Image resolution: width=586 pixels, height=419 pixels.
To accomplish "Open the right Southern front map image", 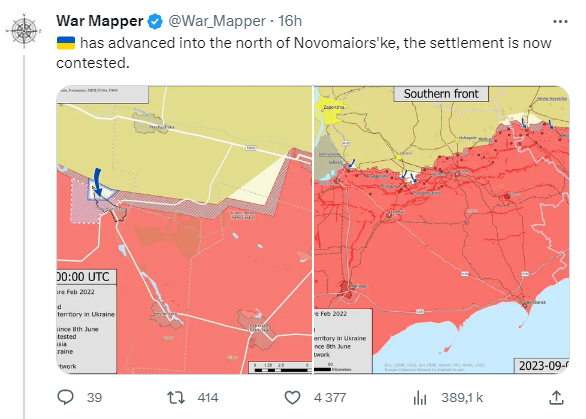I will click(x=442, y=229).
